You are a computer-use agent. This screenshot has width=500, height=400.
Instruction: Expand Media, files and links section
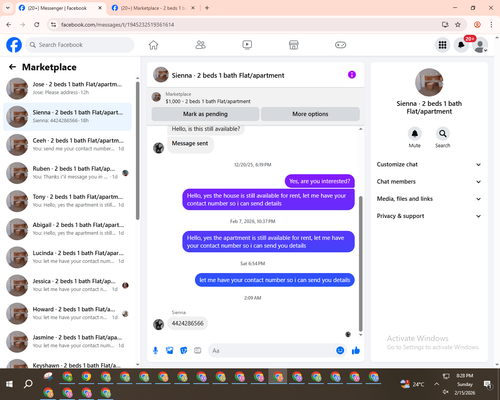pos(429,199)
